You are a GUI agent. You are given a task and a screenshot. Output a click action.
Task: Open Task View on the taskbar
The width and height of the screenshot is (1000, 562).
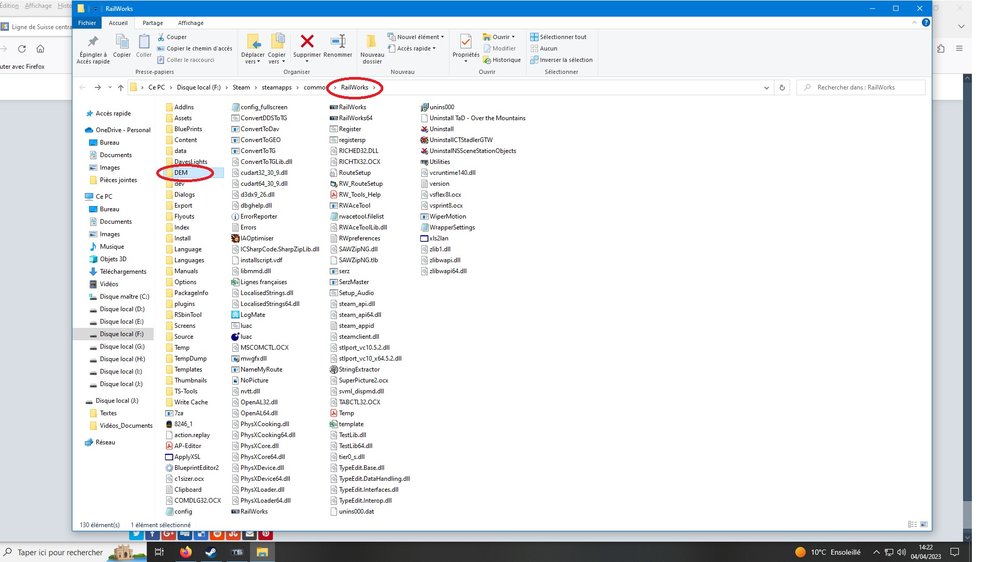click(159, 552)
